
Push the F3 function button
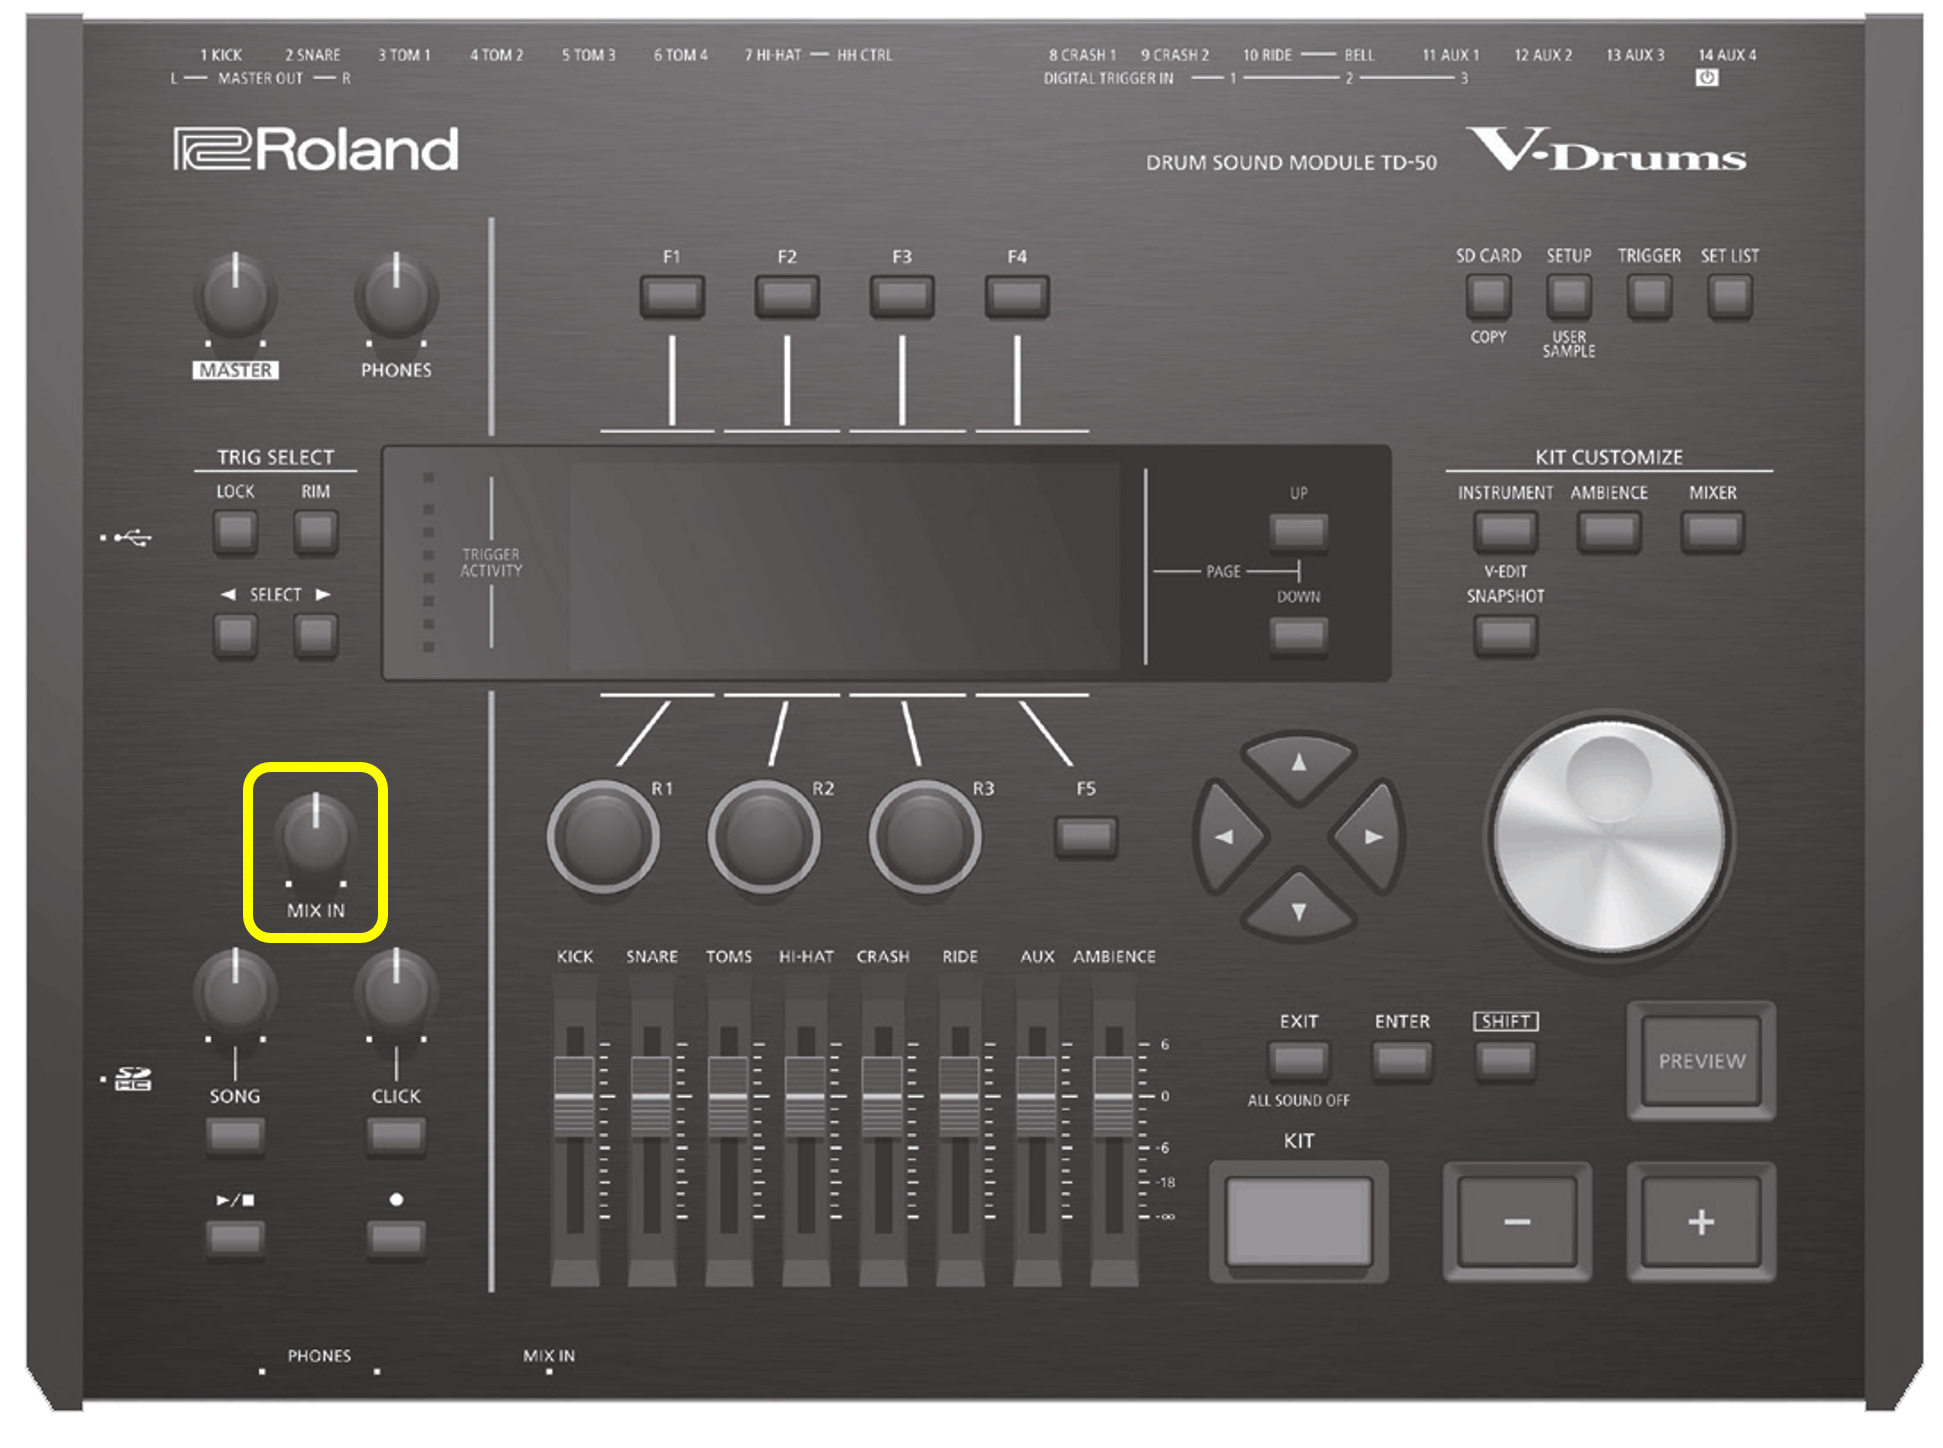[902, 297]
